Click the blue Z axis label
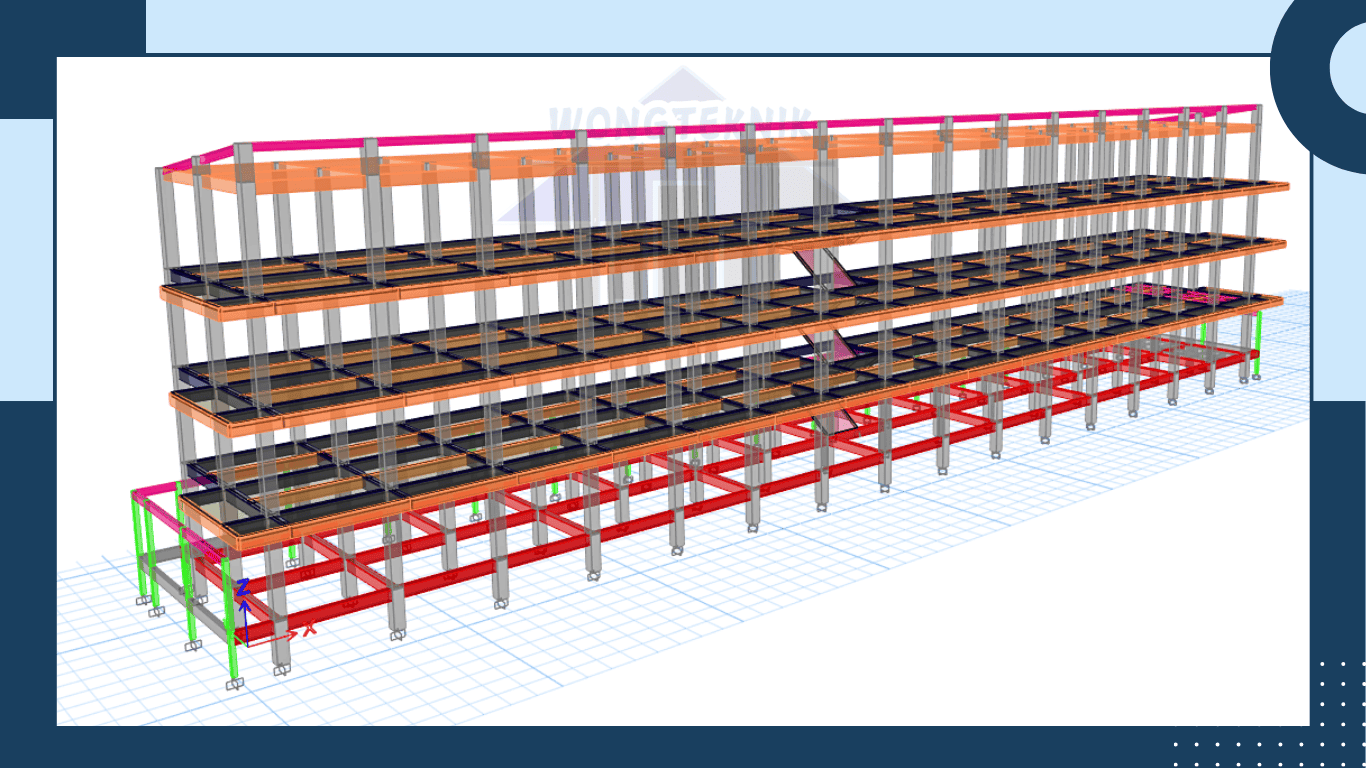This screenshot has height=768, width=1366. (x=242, y=587)
